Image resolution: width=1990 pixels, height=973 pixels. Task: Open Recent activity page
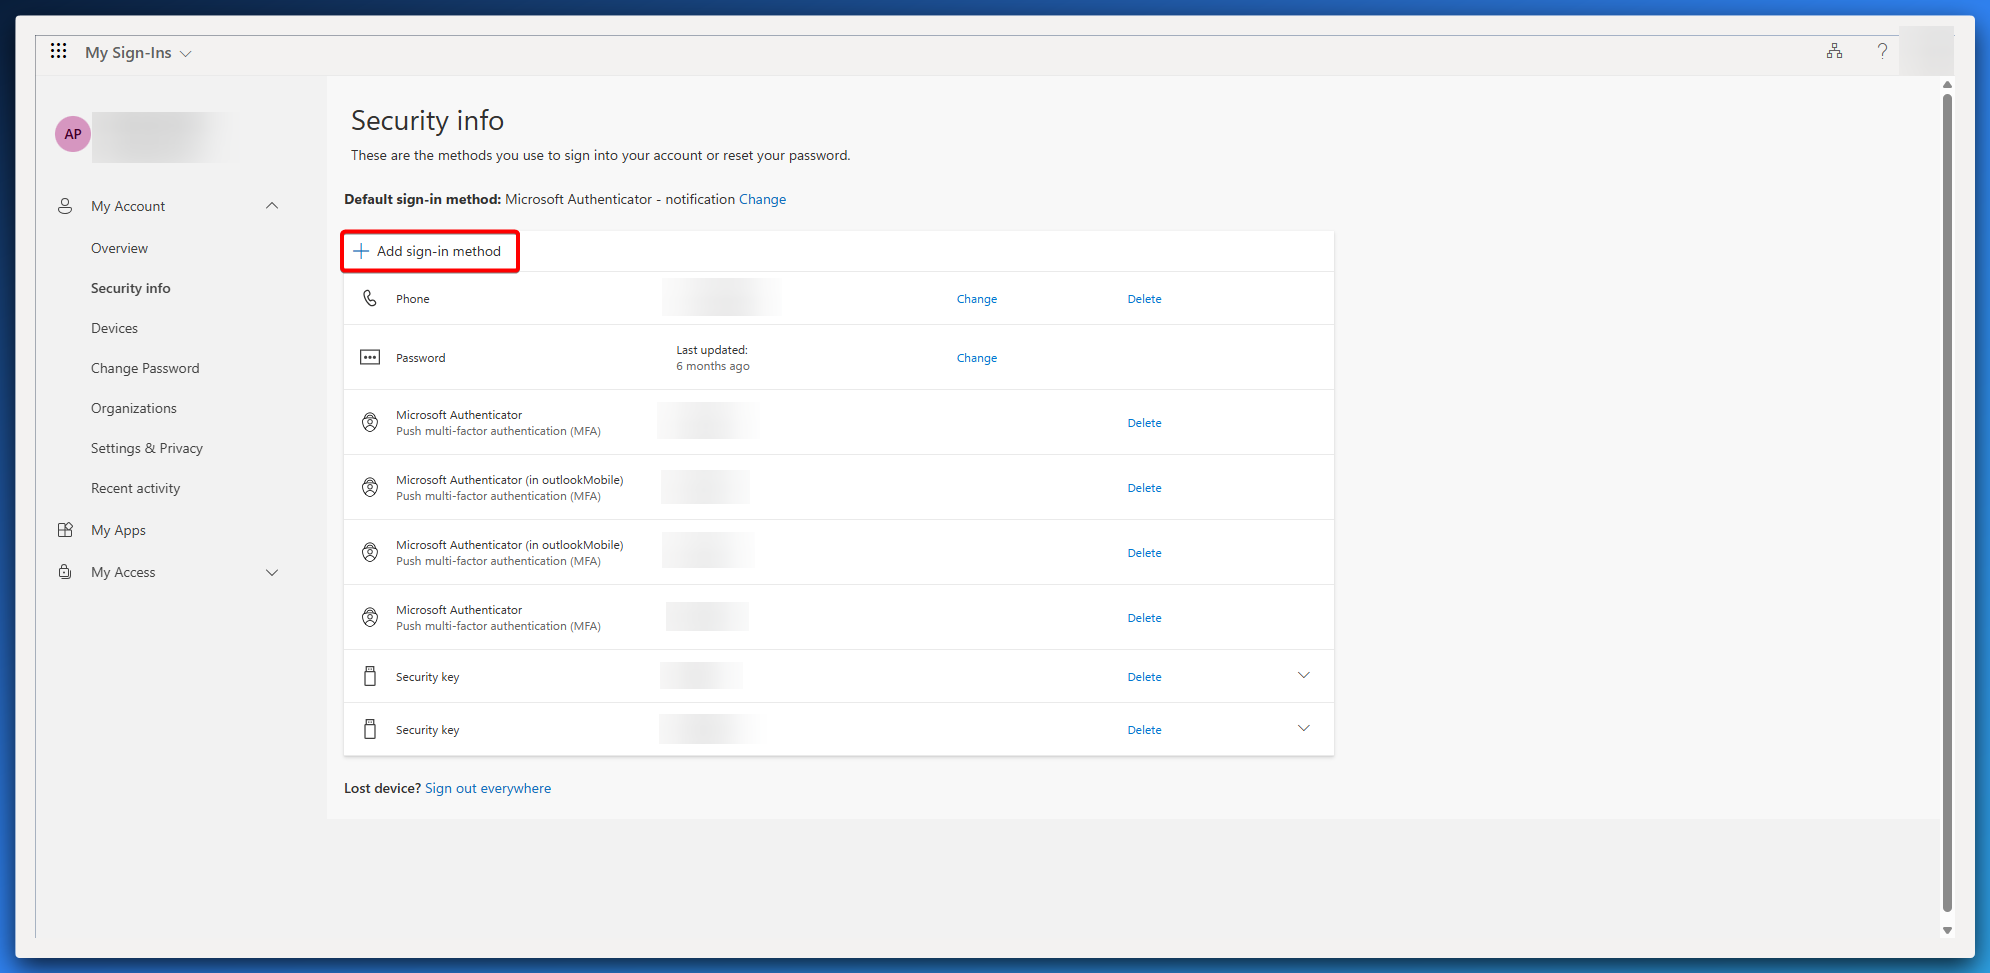click(x=135, y=488)
